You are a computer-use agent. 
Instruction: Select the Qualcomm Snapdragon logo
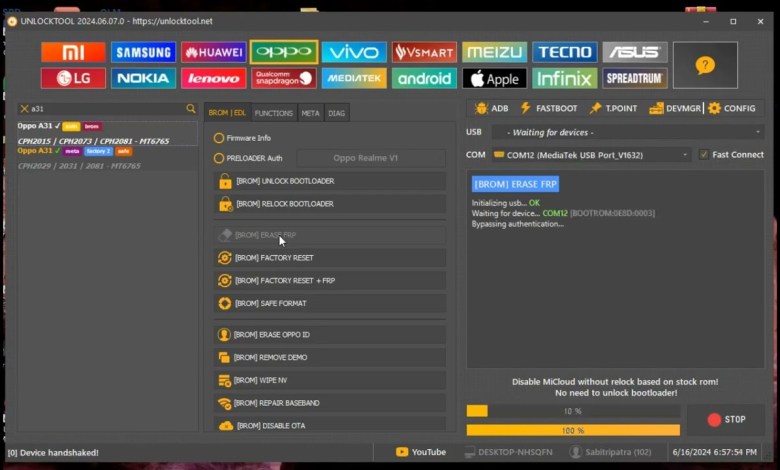click(x=284, y=78)
